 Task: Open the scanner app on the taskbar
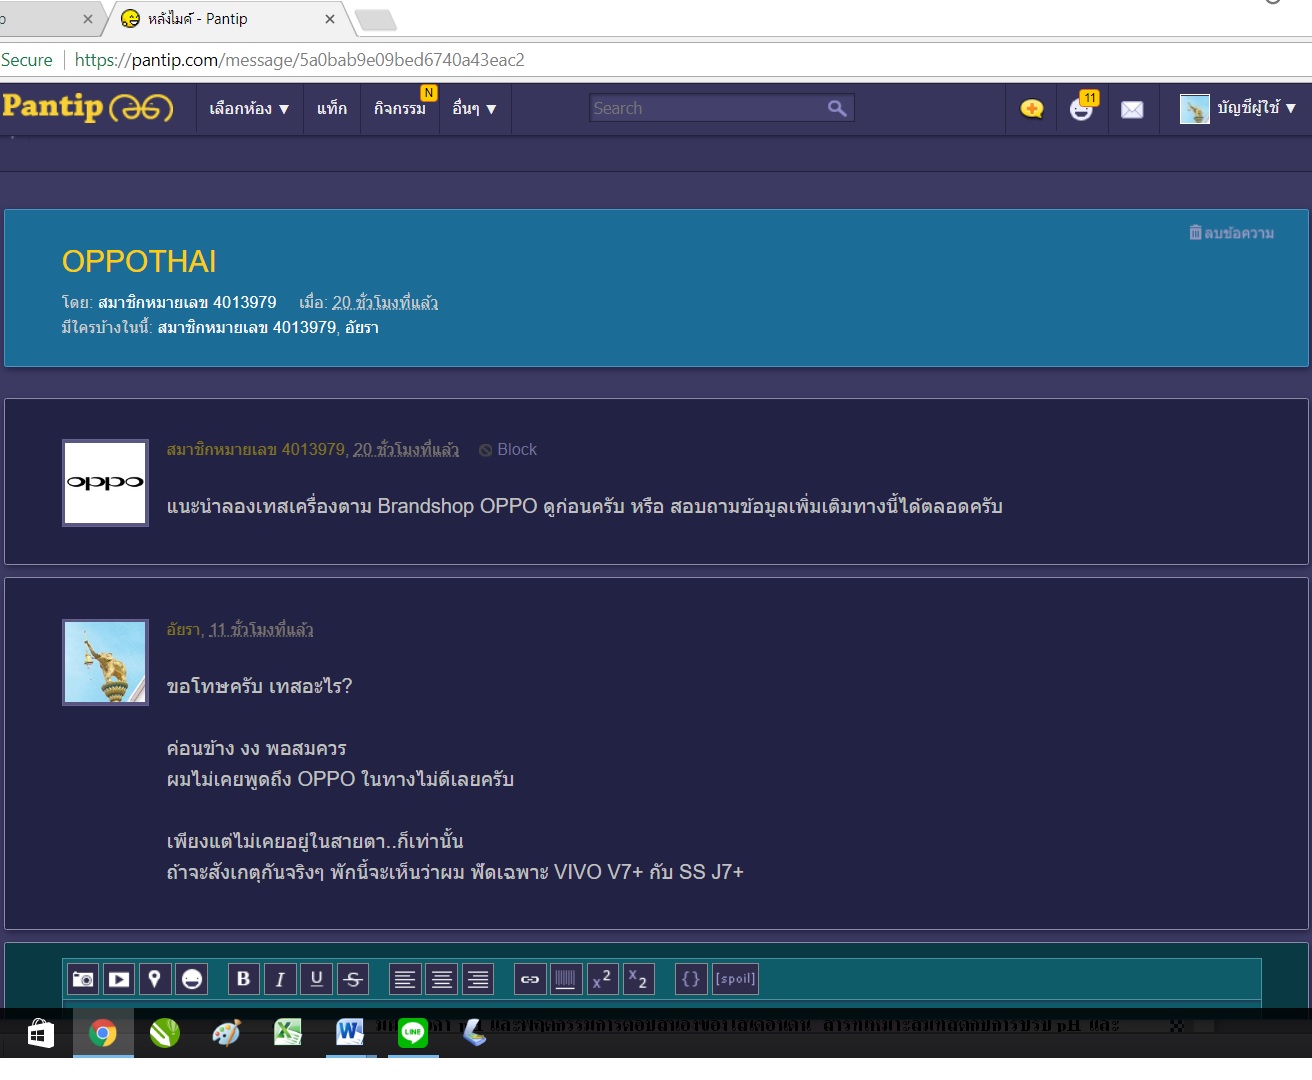pyautogui.click(x=474, y=1033)
